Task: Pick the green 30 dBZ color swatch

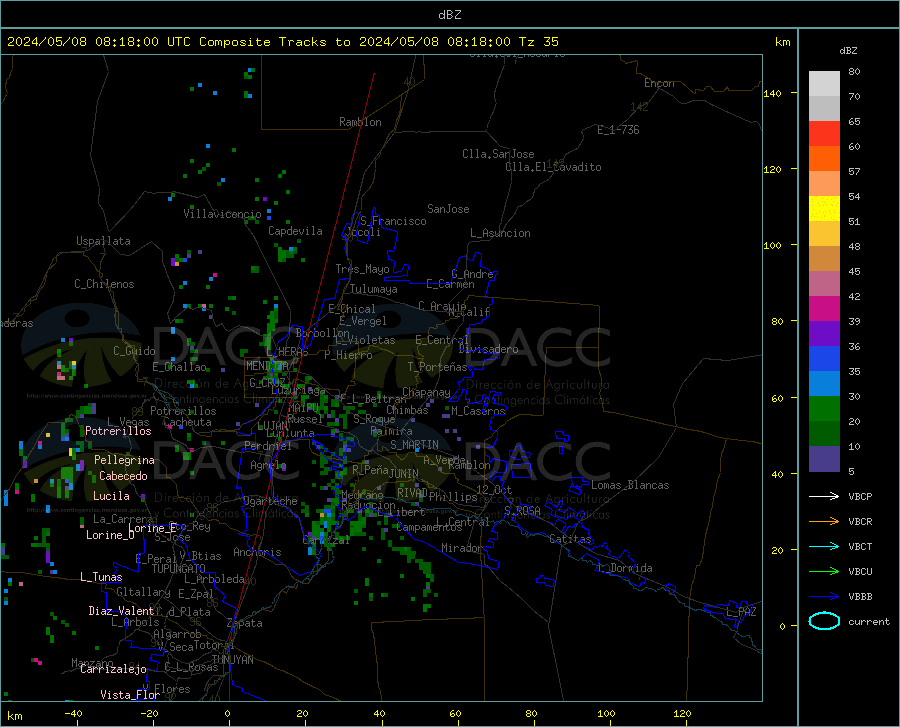Action: 824,409
